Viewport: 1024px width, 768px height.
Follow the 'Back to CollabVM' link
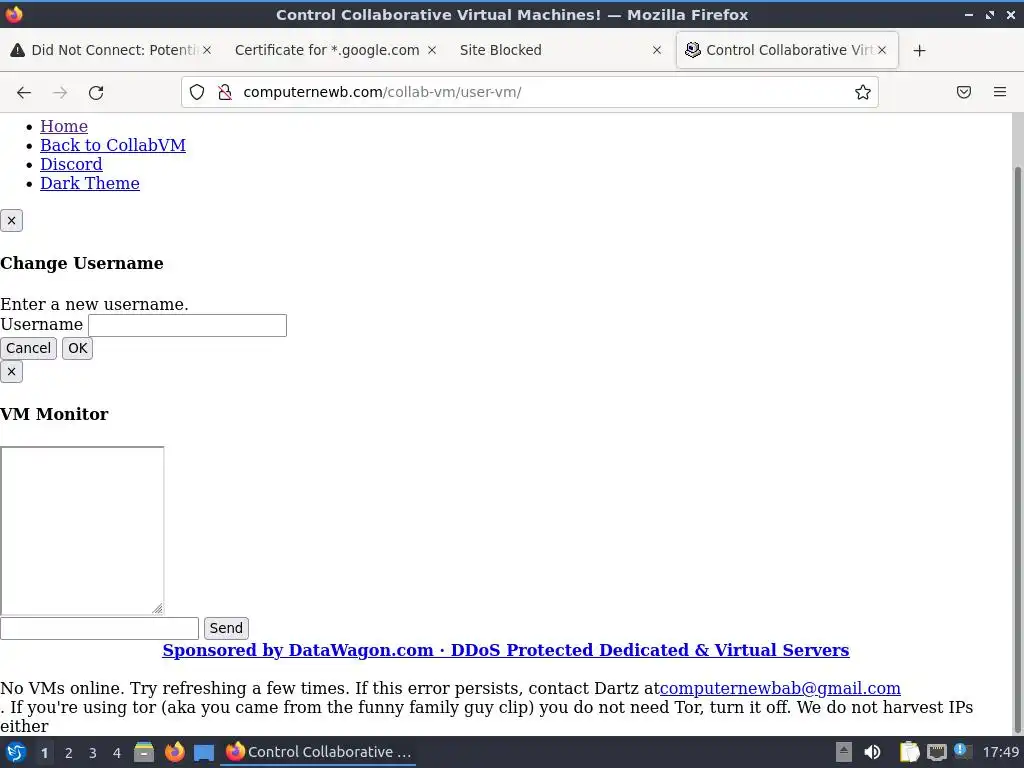113,145
